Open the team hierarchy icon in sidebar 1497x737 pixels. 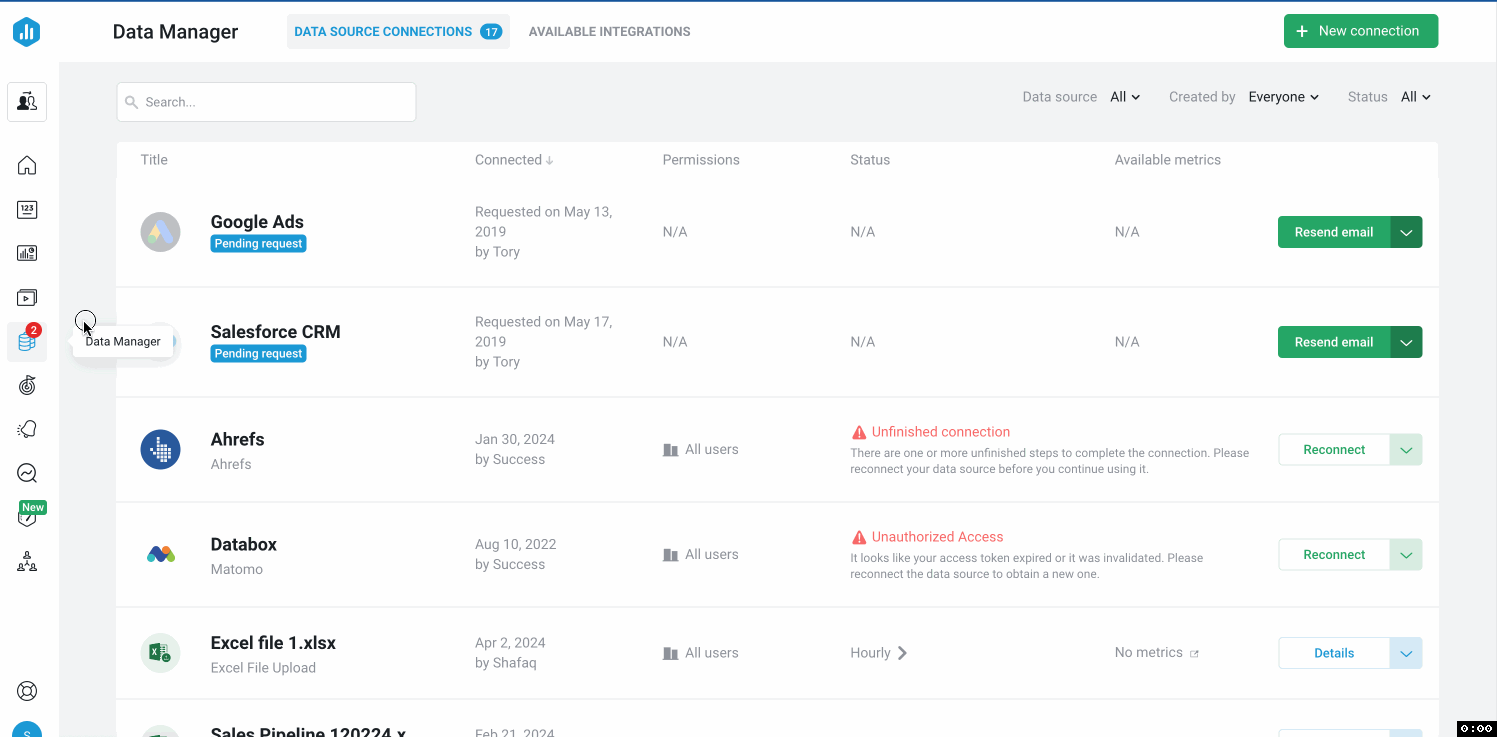pos(27,562)
